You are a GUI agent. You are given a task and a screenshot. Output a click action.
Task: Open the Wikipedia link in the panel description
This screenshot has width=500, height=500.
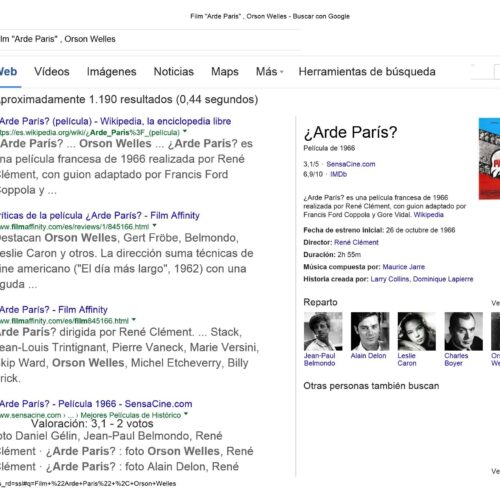click(x=428, y=215)
